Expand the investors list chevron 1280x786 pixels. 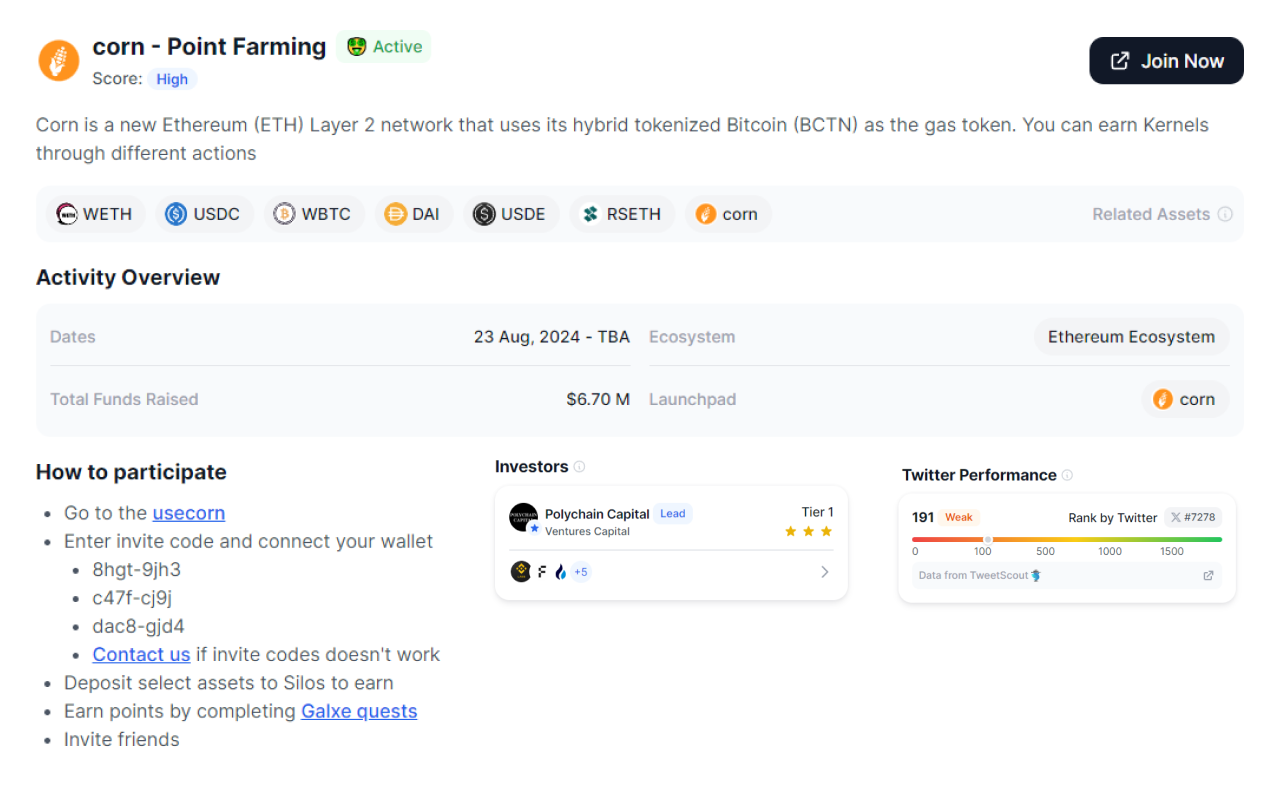pos(824,572)
